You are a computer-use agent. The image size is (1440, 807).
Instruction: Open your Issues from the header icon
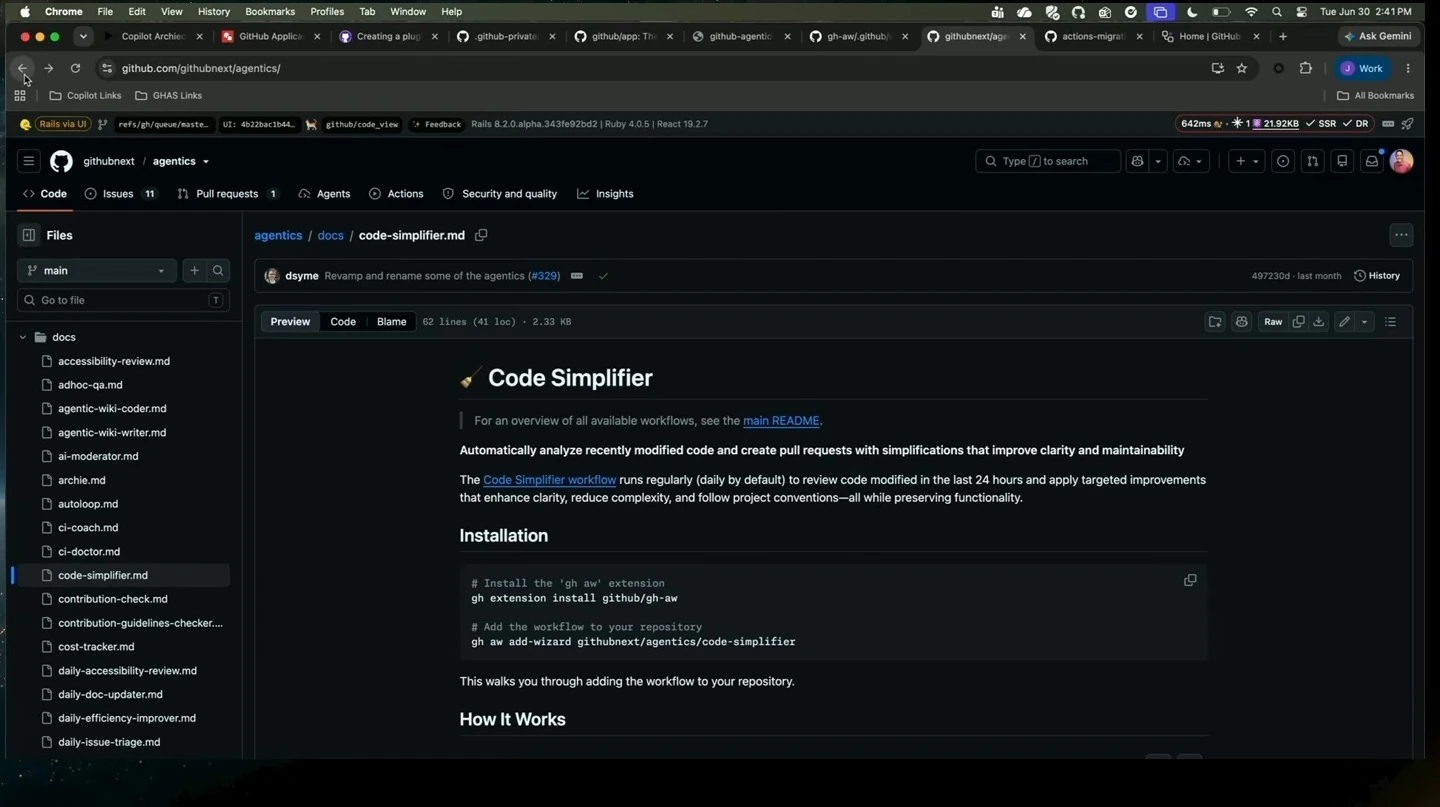tap(1283, 161)
